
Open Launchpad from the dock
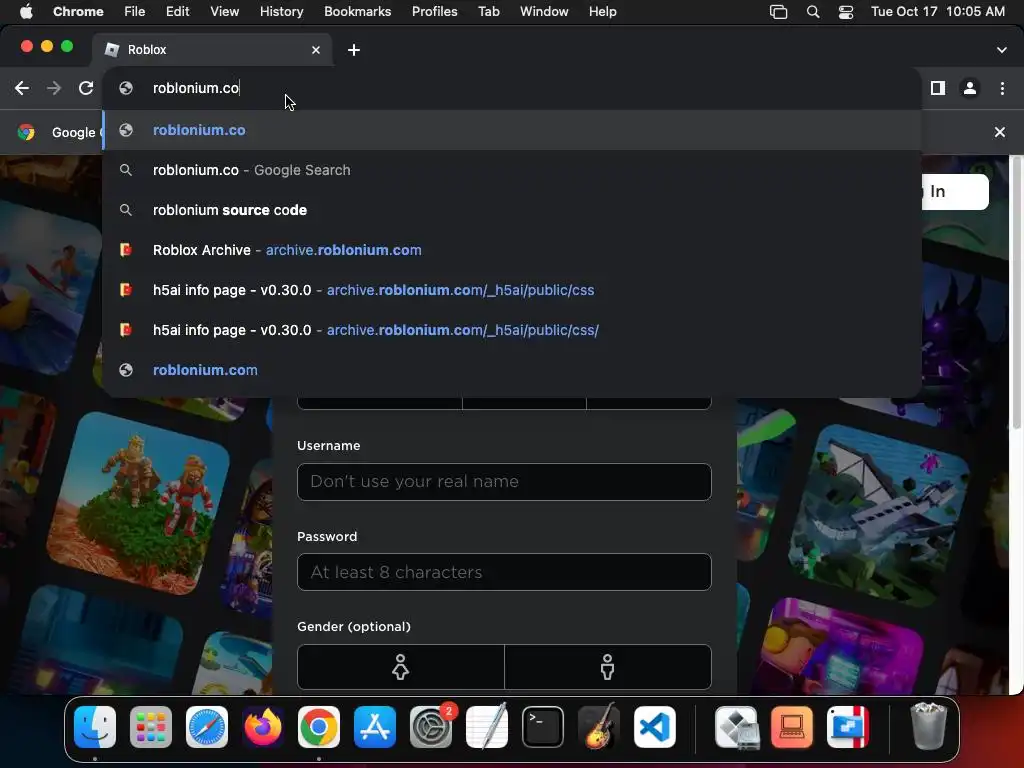(151, 727)
